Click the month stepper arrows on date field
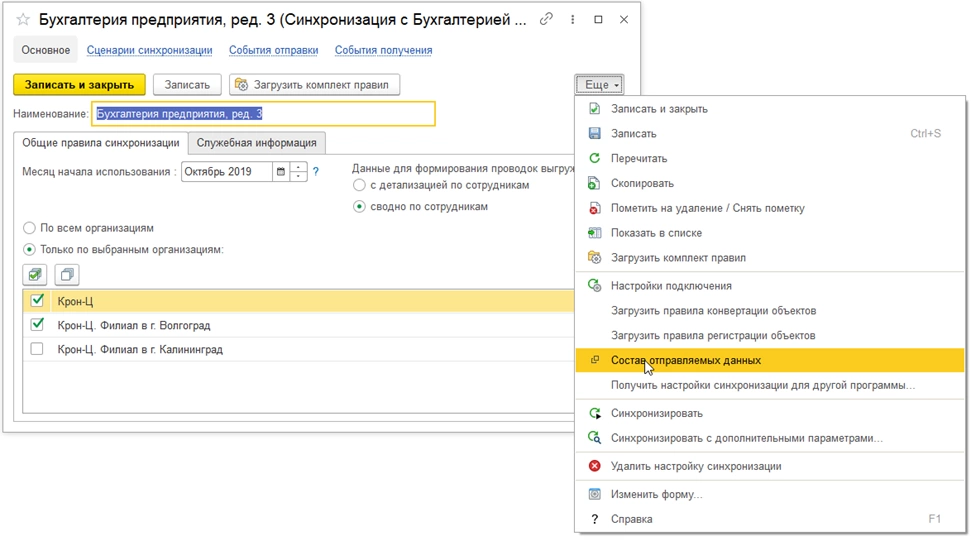Image resolution: width=971 pixels, height=541 pixels. click(x=298, y=172)
